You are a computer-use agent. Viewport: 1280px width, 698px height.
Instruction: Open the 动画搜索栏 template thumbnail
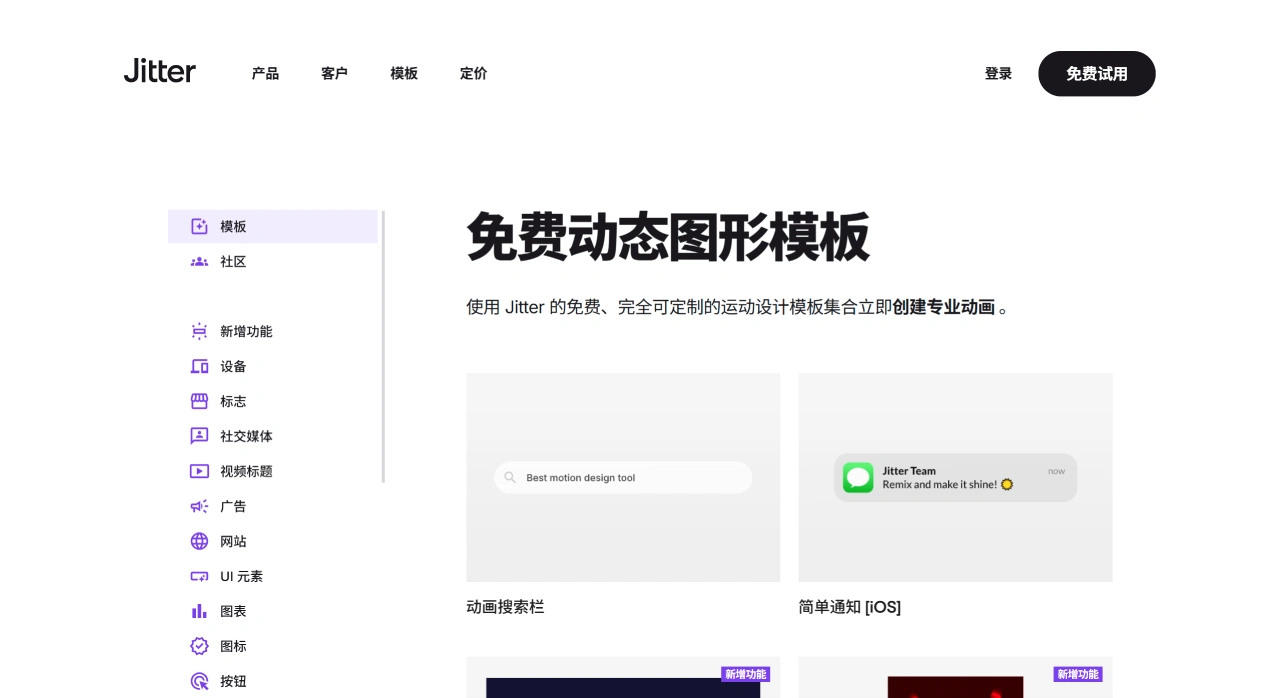pyautogui.click(x=623, y=477)
